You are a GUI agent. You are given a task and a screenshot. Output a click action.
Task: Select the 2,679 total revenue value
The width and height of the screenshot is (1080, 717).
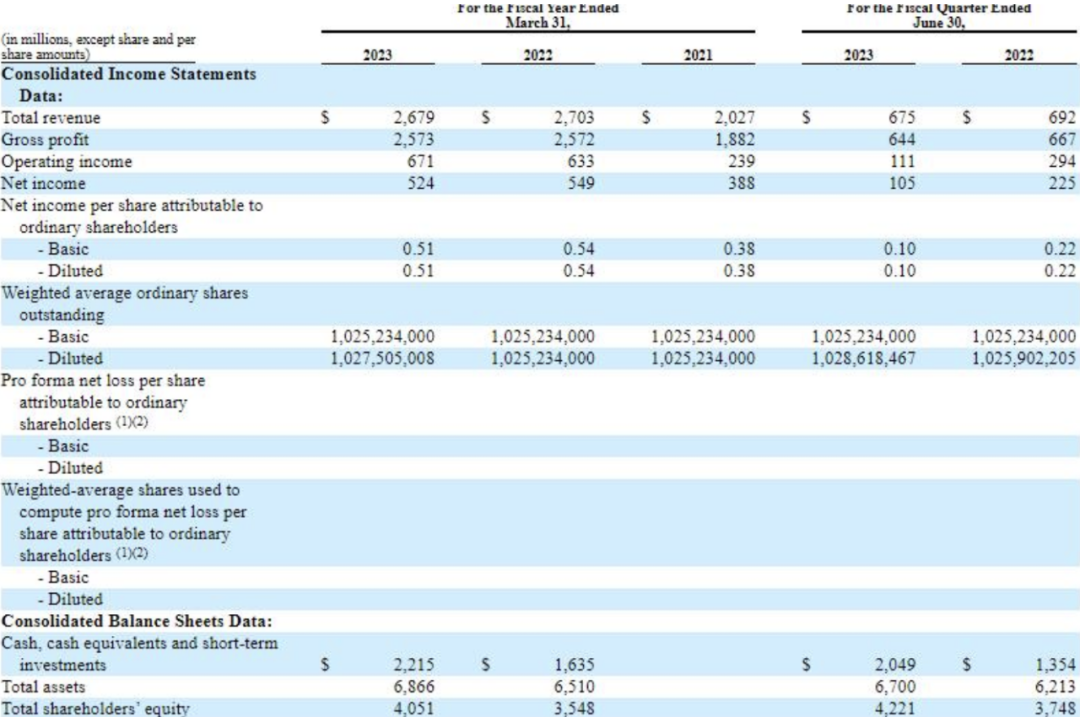click(x=414, y=118)
